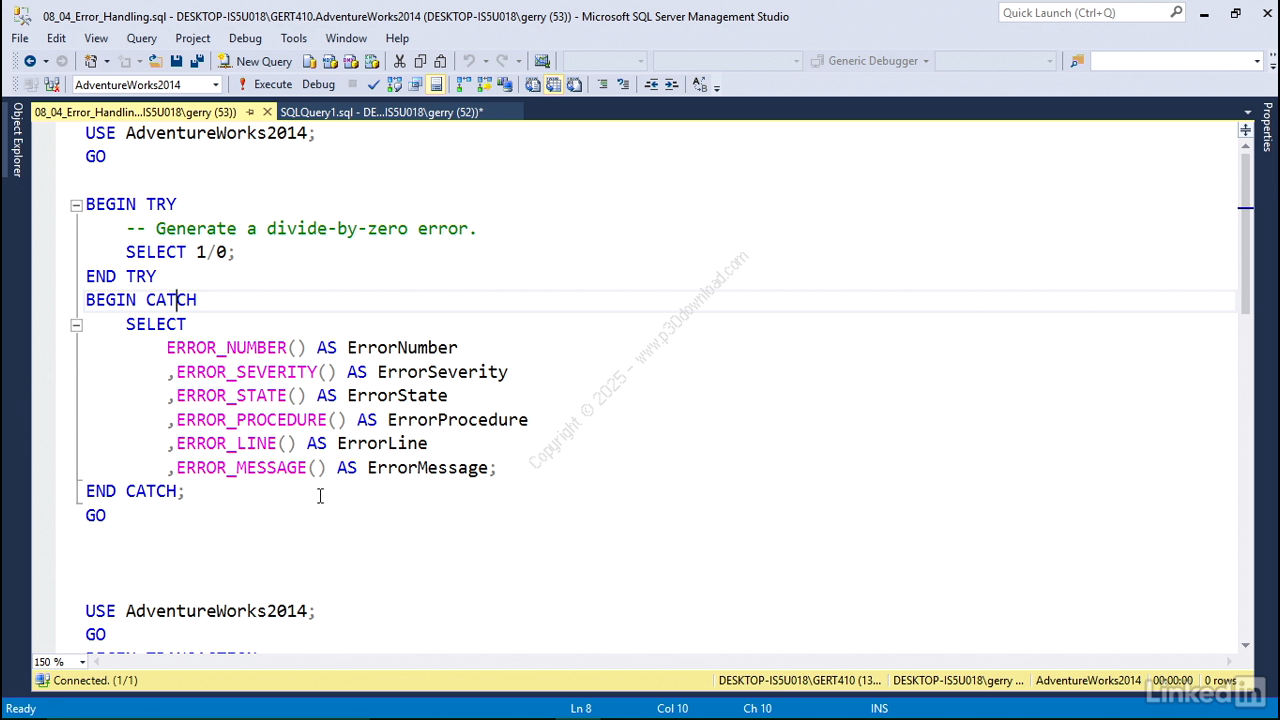
Task: Collapse the BEGIN TRY code block
Action: [x=76, y=205]
